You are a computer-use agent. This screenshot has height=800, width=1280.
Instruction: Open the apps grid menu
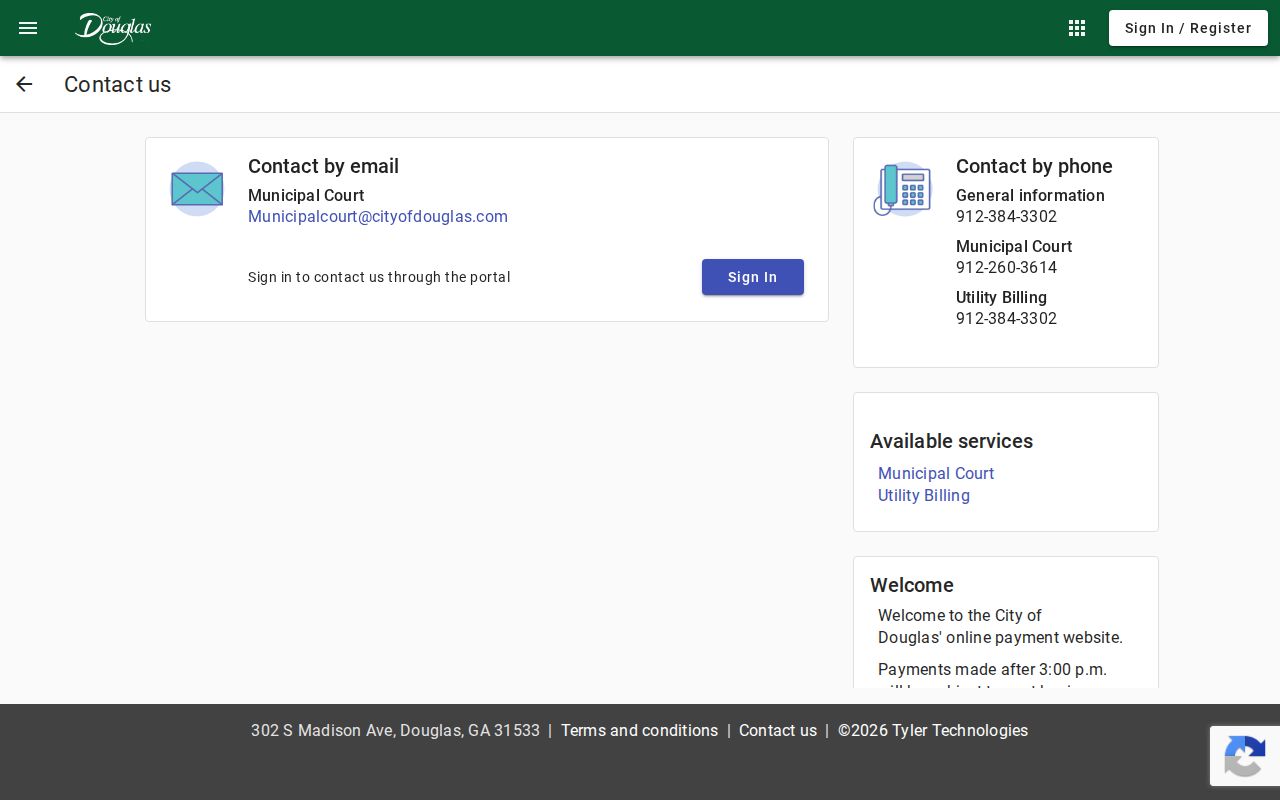coord(1077,28)
